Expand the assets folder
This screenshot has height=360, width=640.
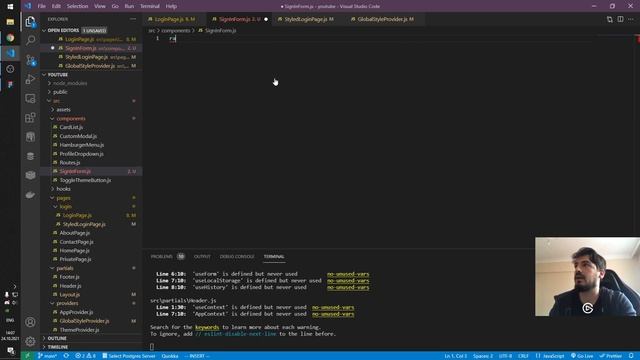click(x=63, y=110)
